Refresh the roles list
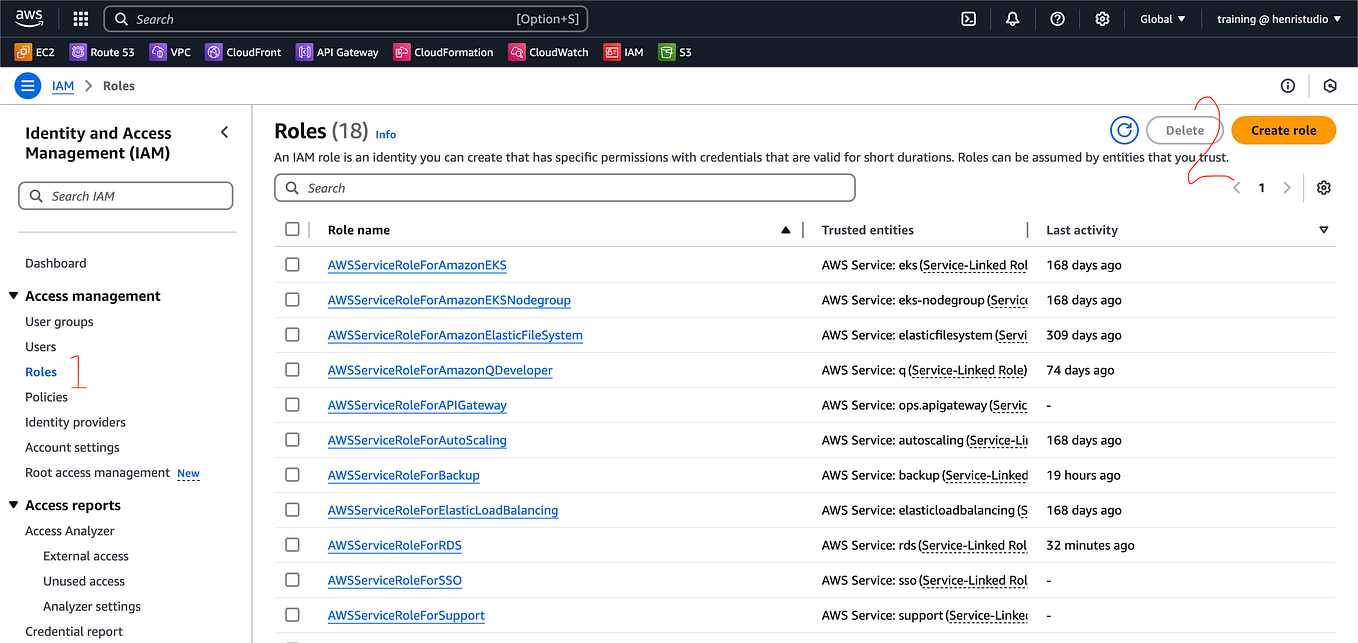1358x643 pixels. tap(1124, 130)
